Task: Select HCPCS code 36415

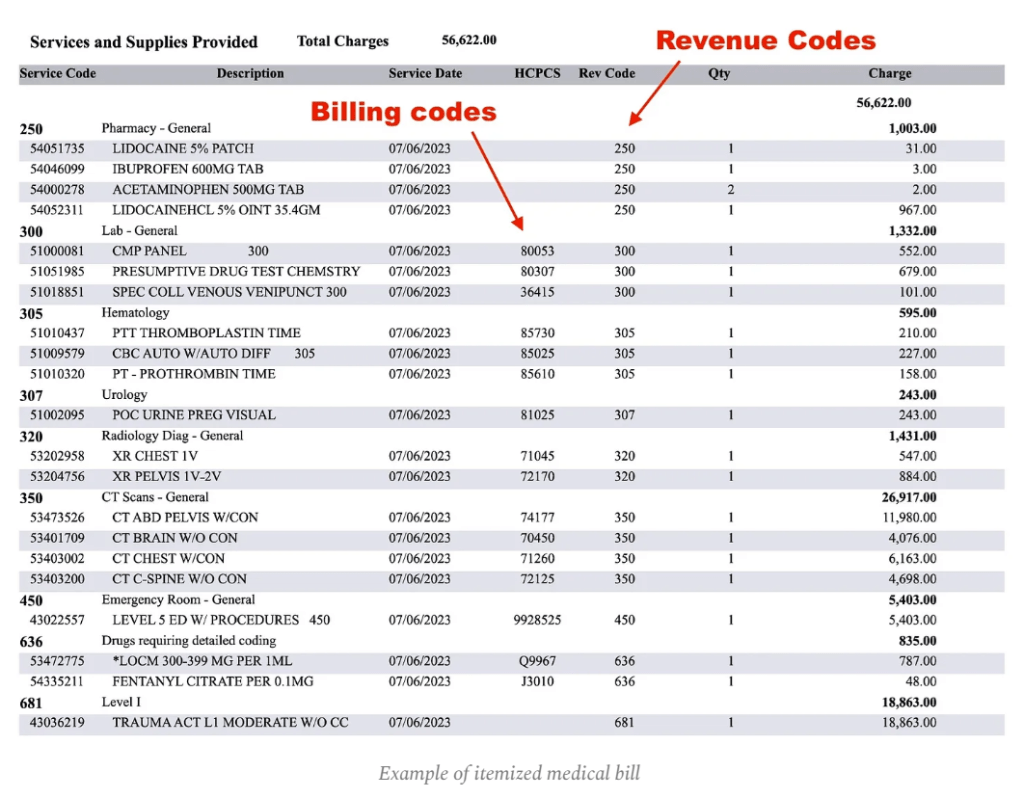Action: [537, 292]
